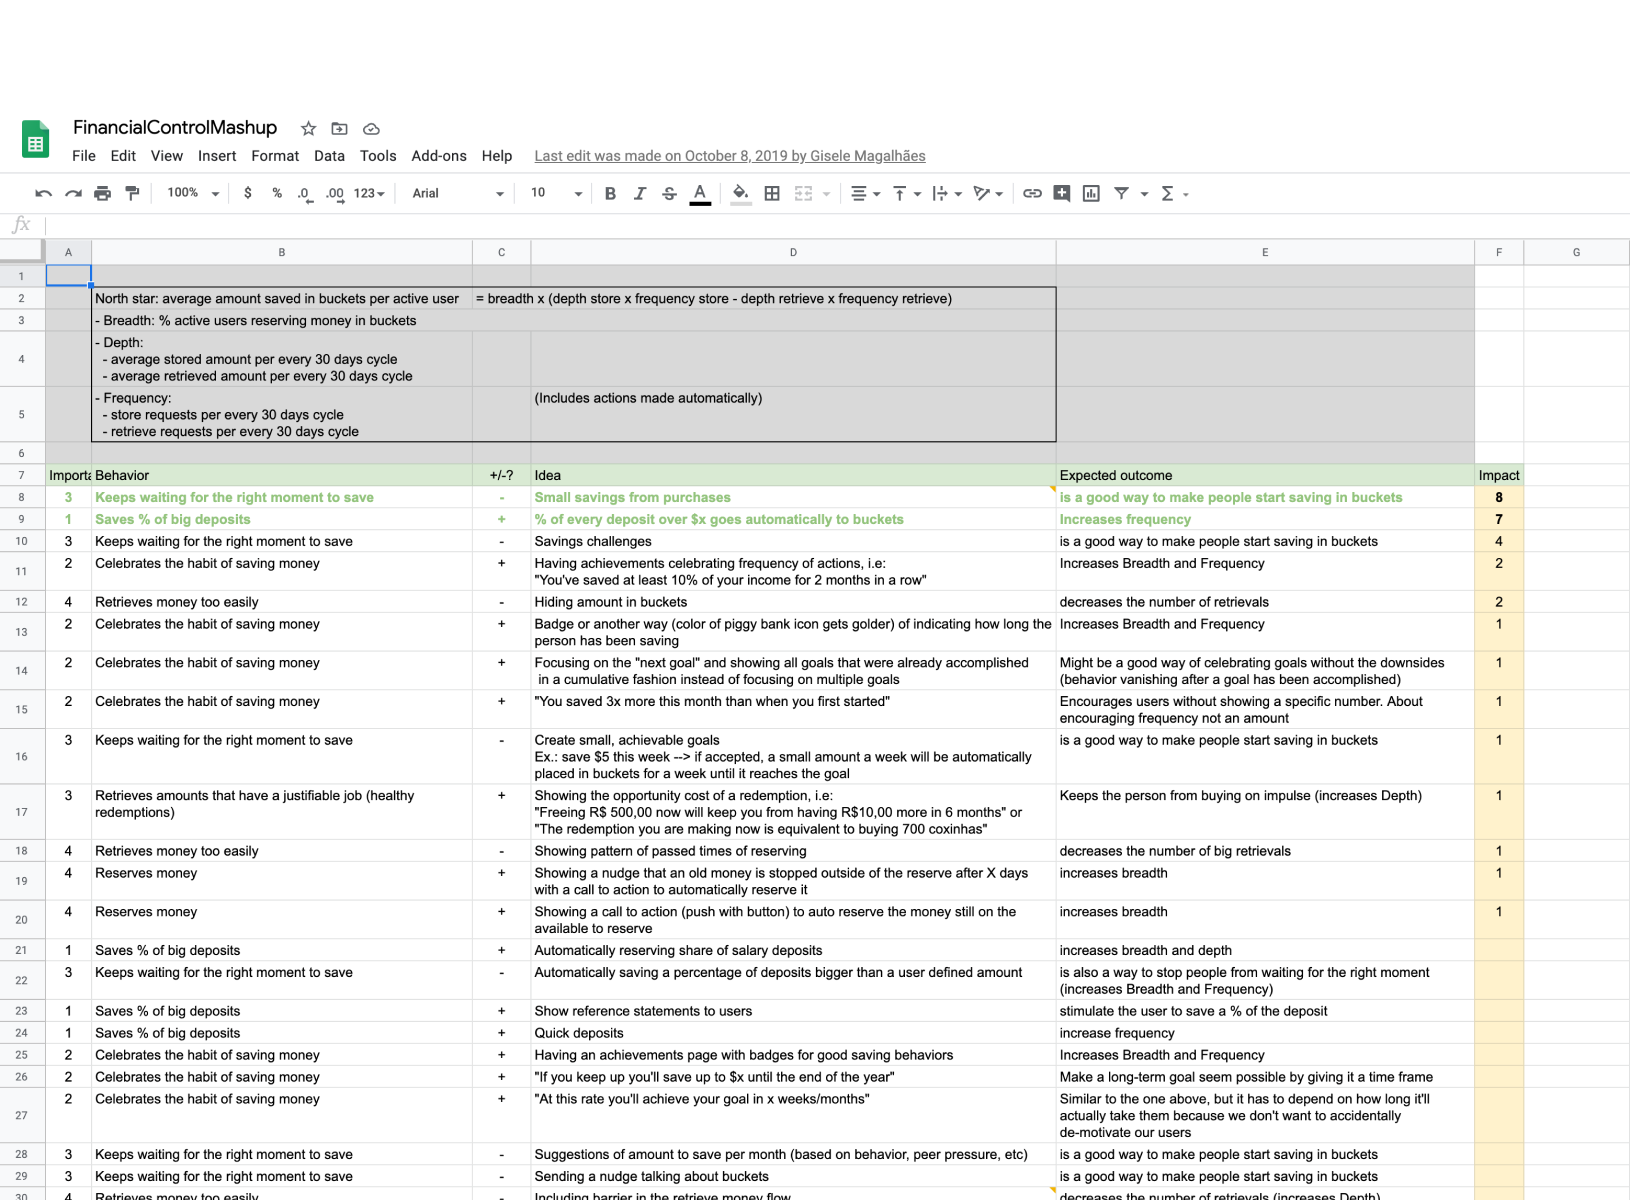Viewport: 1630px width, 1200px height.
Task: Star the FinancialControlMashup document
Action: tap(309, 129)
